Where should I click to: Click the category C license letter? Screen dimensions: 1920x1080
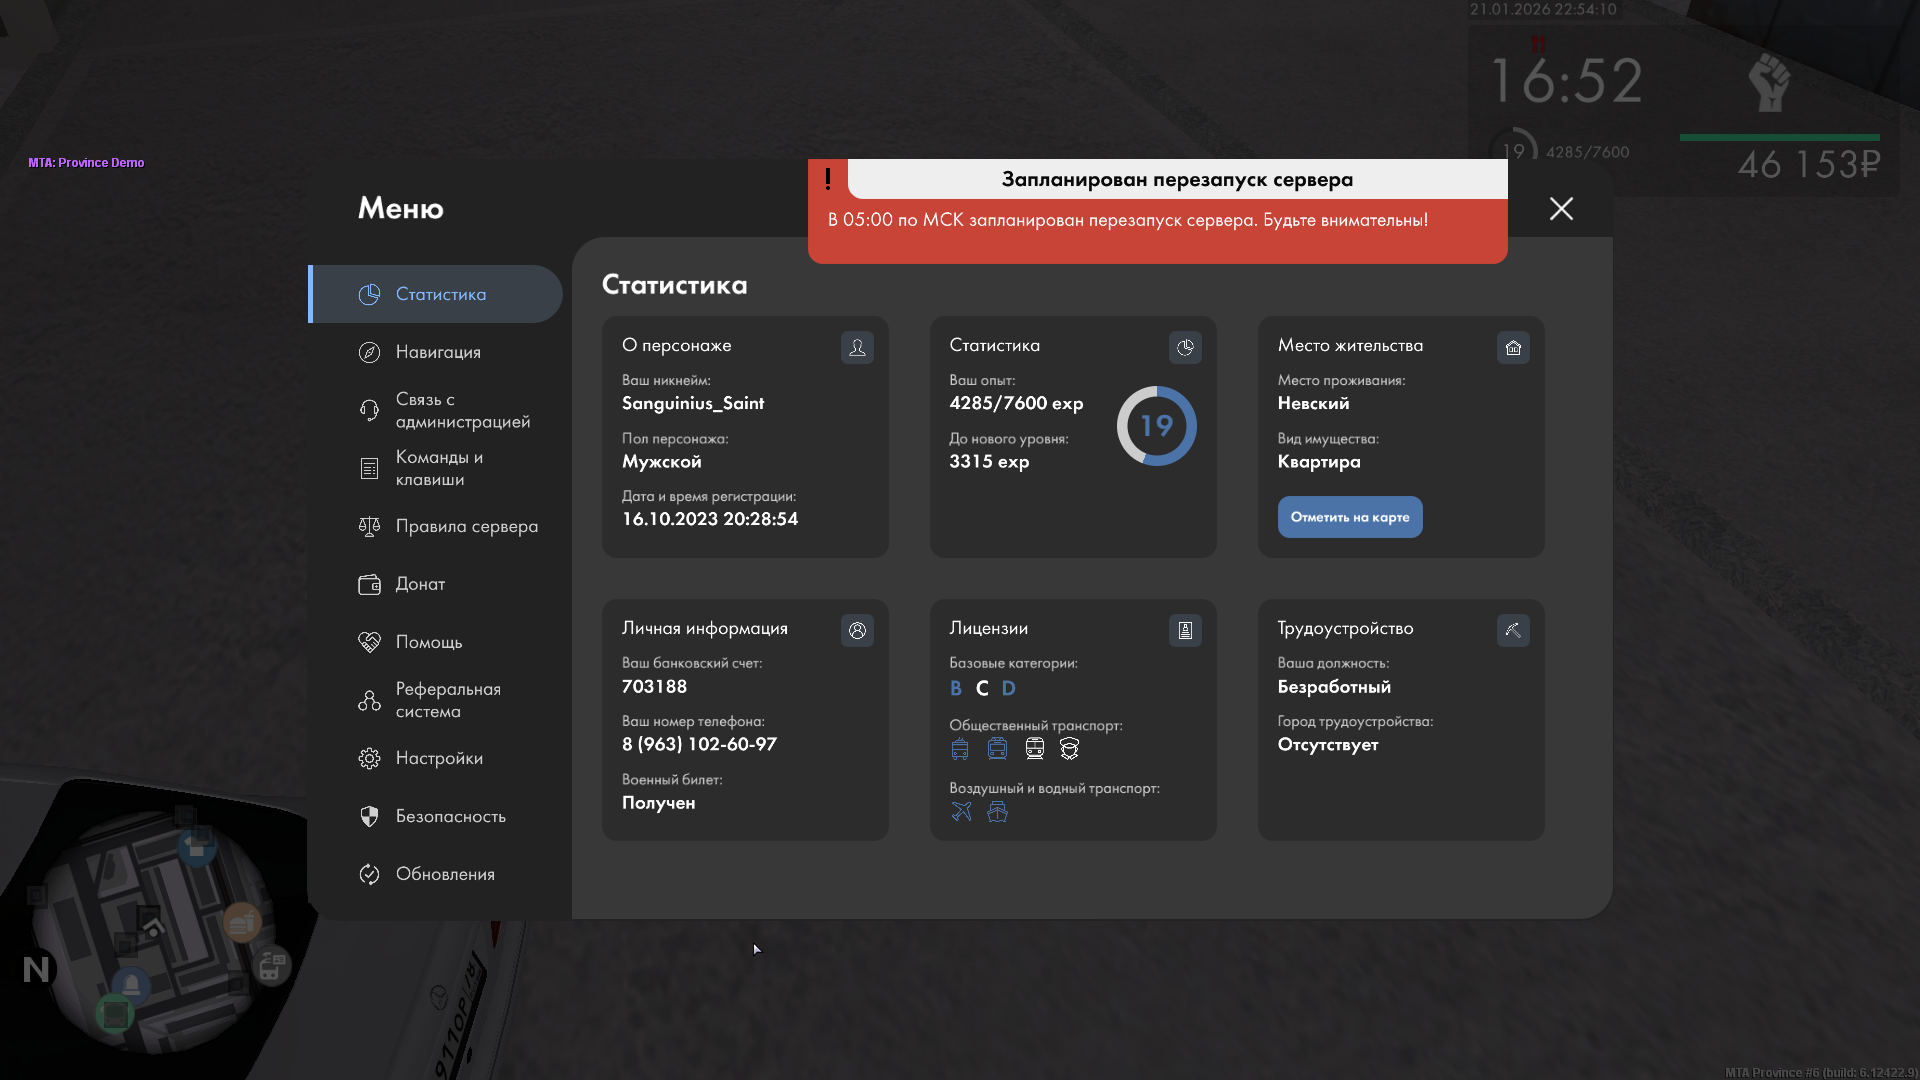tap(982, 688)
